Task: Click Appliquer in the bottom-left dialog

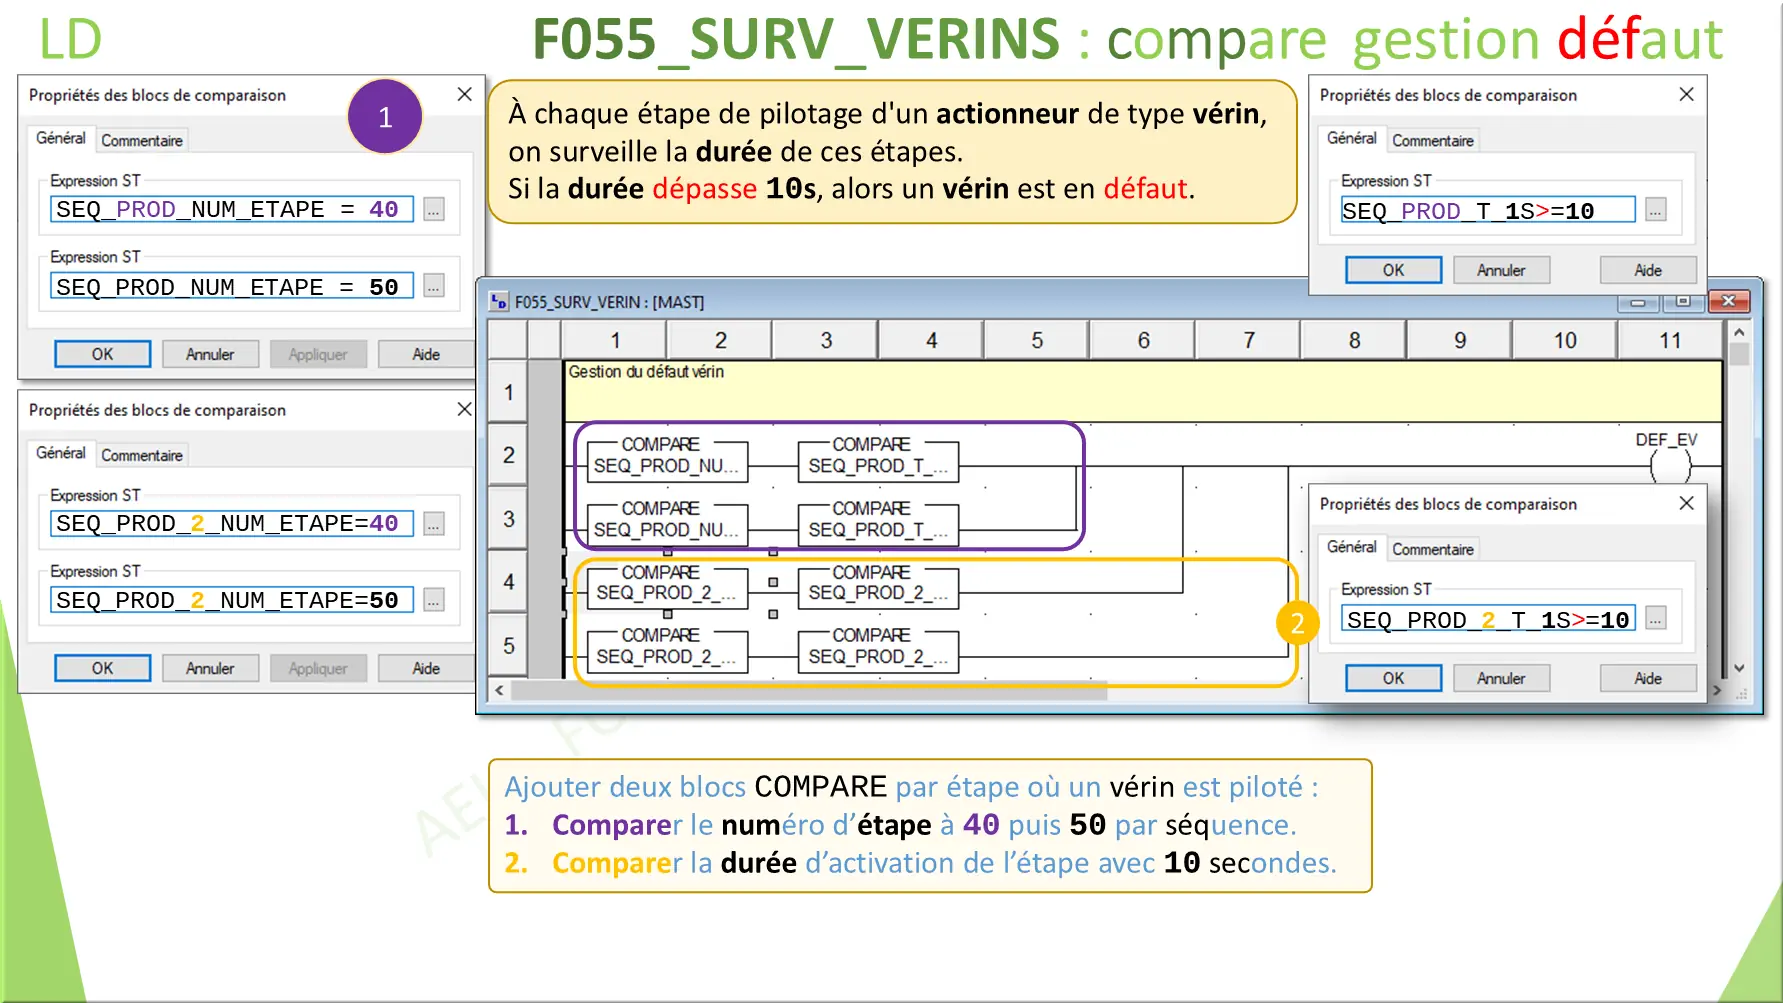Action: coord(318,667)
